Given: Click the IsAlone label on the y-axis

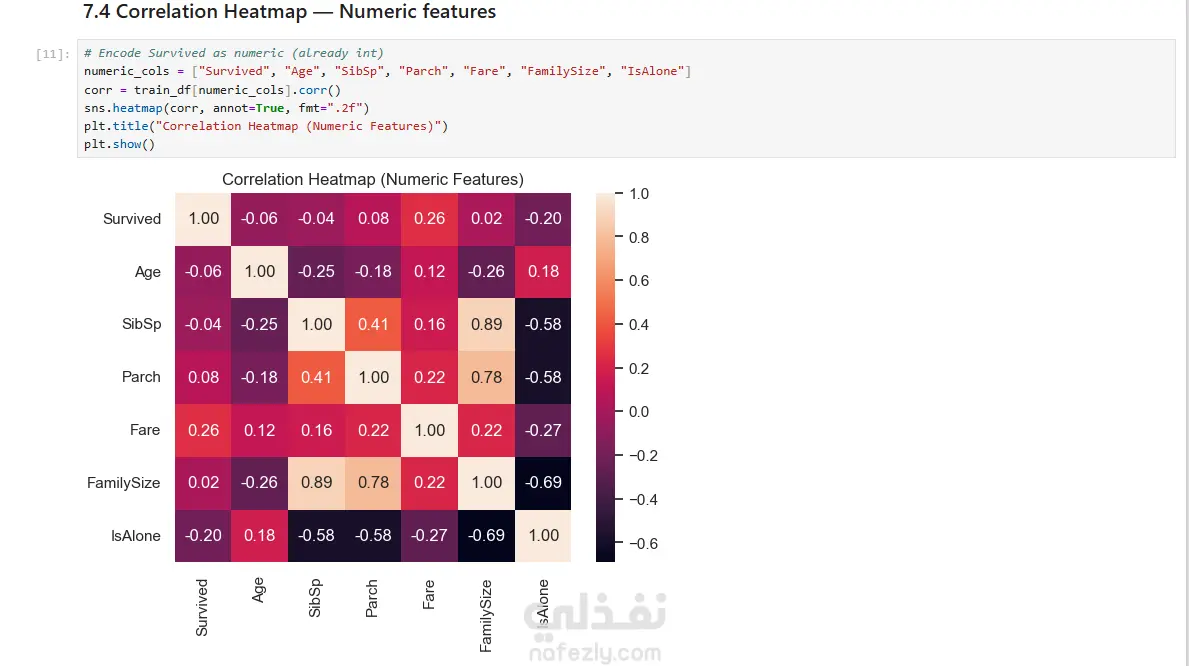Looking at the screenshot, I should [135, 536].
